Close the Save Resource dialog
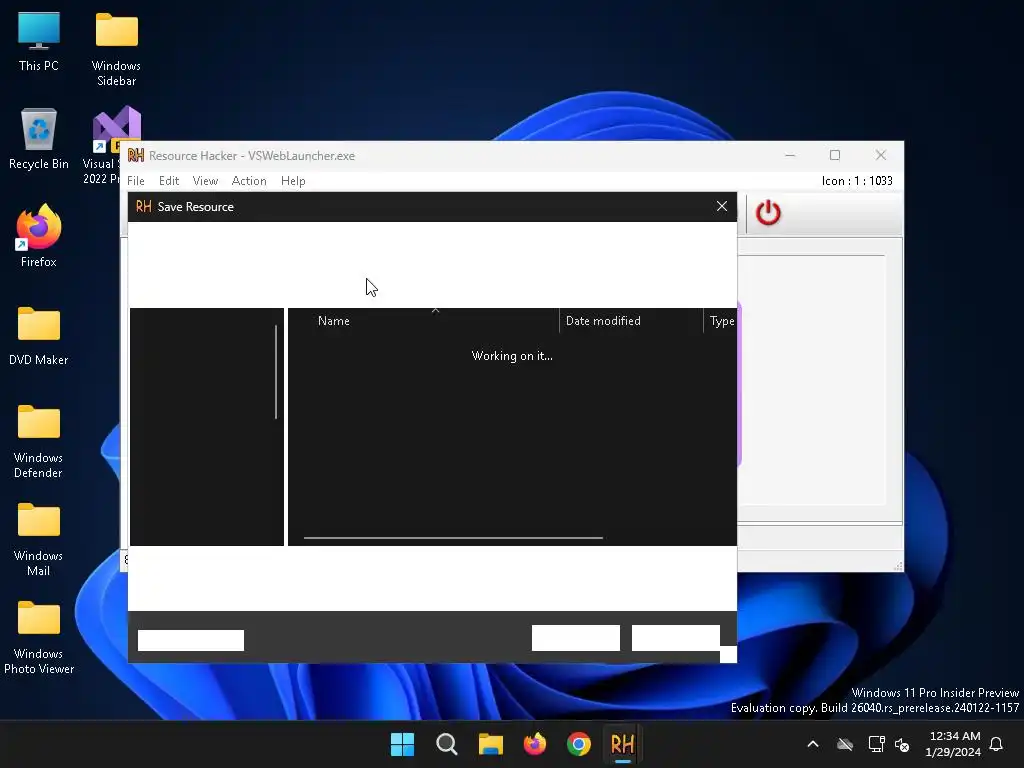 tap(722, 206)
